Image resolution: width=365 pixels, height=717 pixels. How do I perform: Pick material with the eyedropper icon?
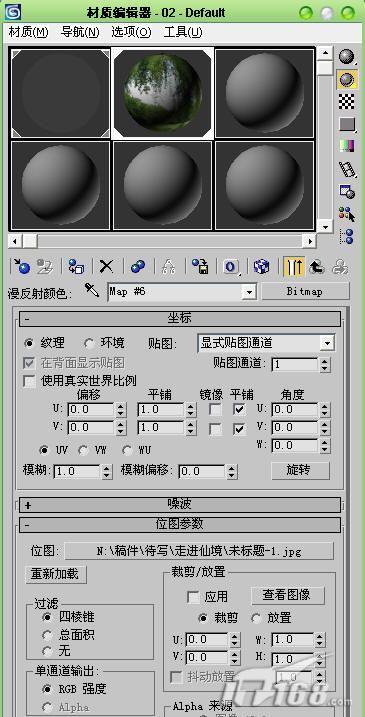pos(92,290)
